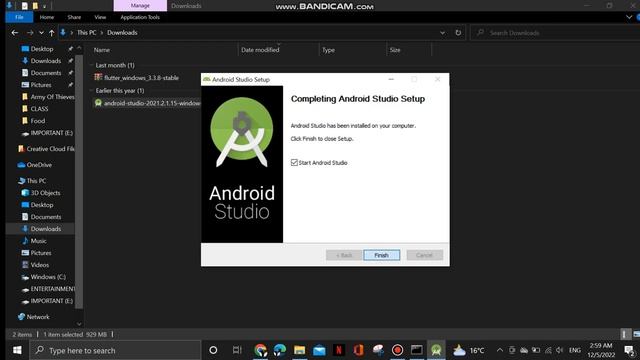Open the Application Tools tab

tap(140, 17)
